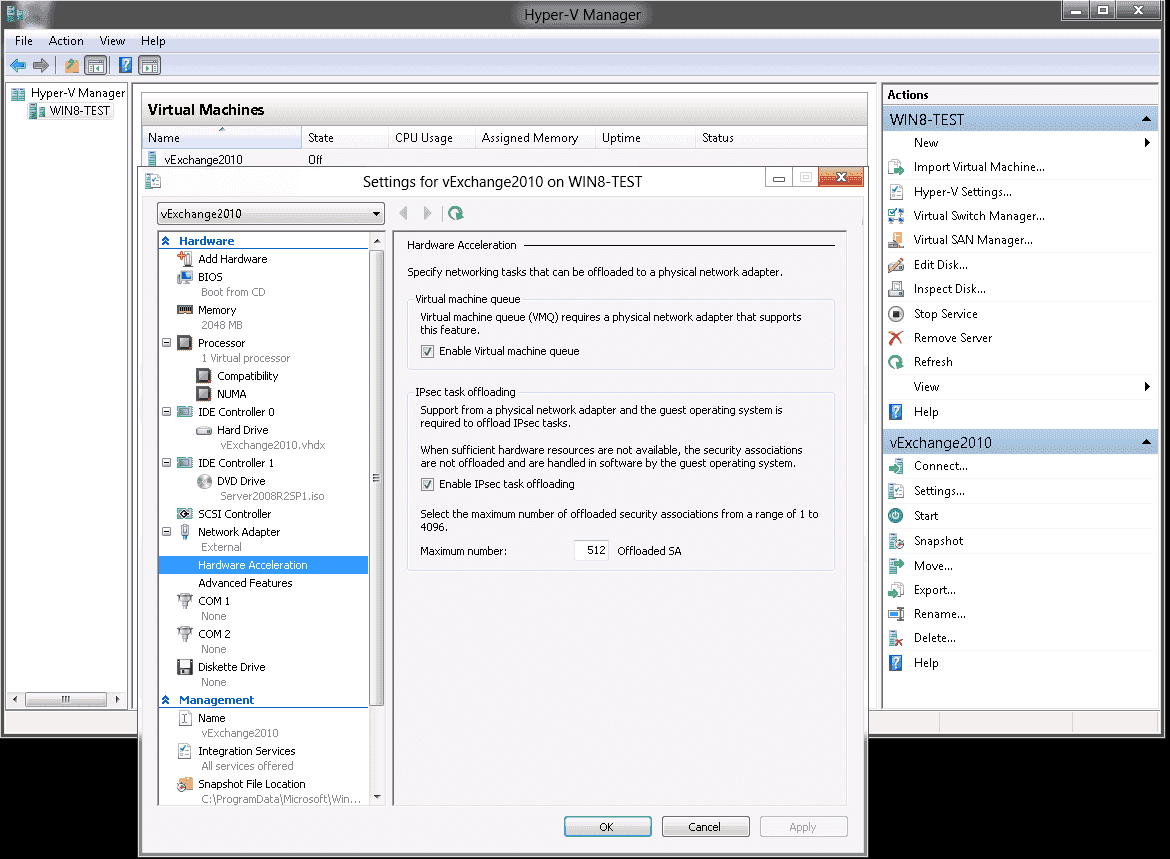The width and height of the screenshot is (1170, 859).
Task: Click the Back arrow in Hyper-V Manager toolbar
Action: pos(18,66)
